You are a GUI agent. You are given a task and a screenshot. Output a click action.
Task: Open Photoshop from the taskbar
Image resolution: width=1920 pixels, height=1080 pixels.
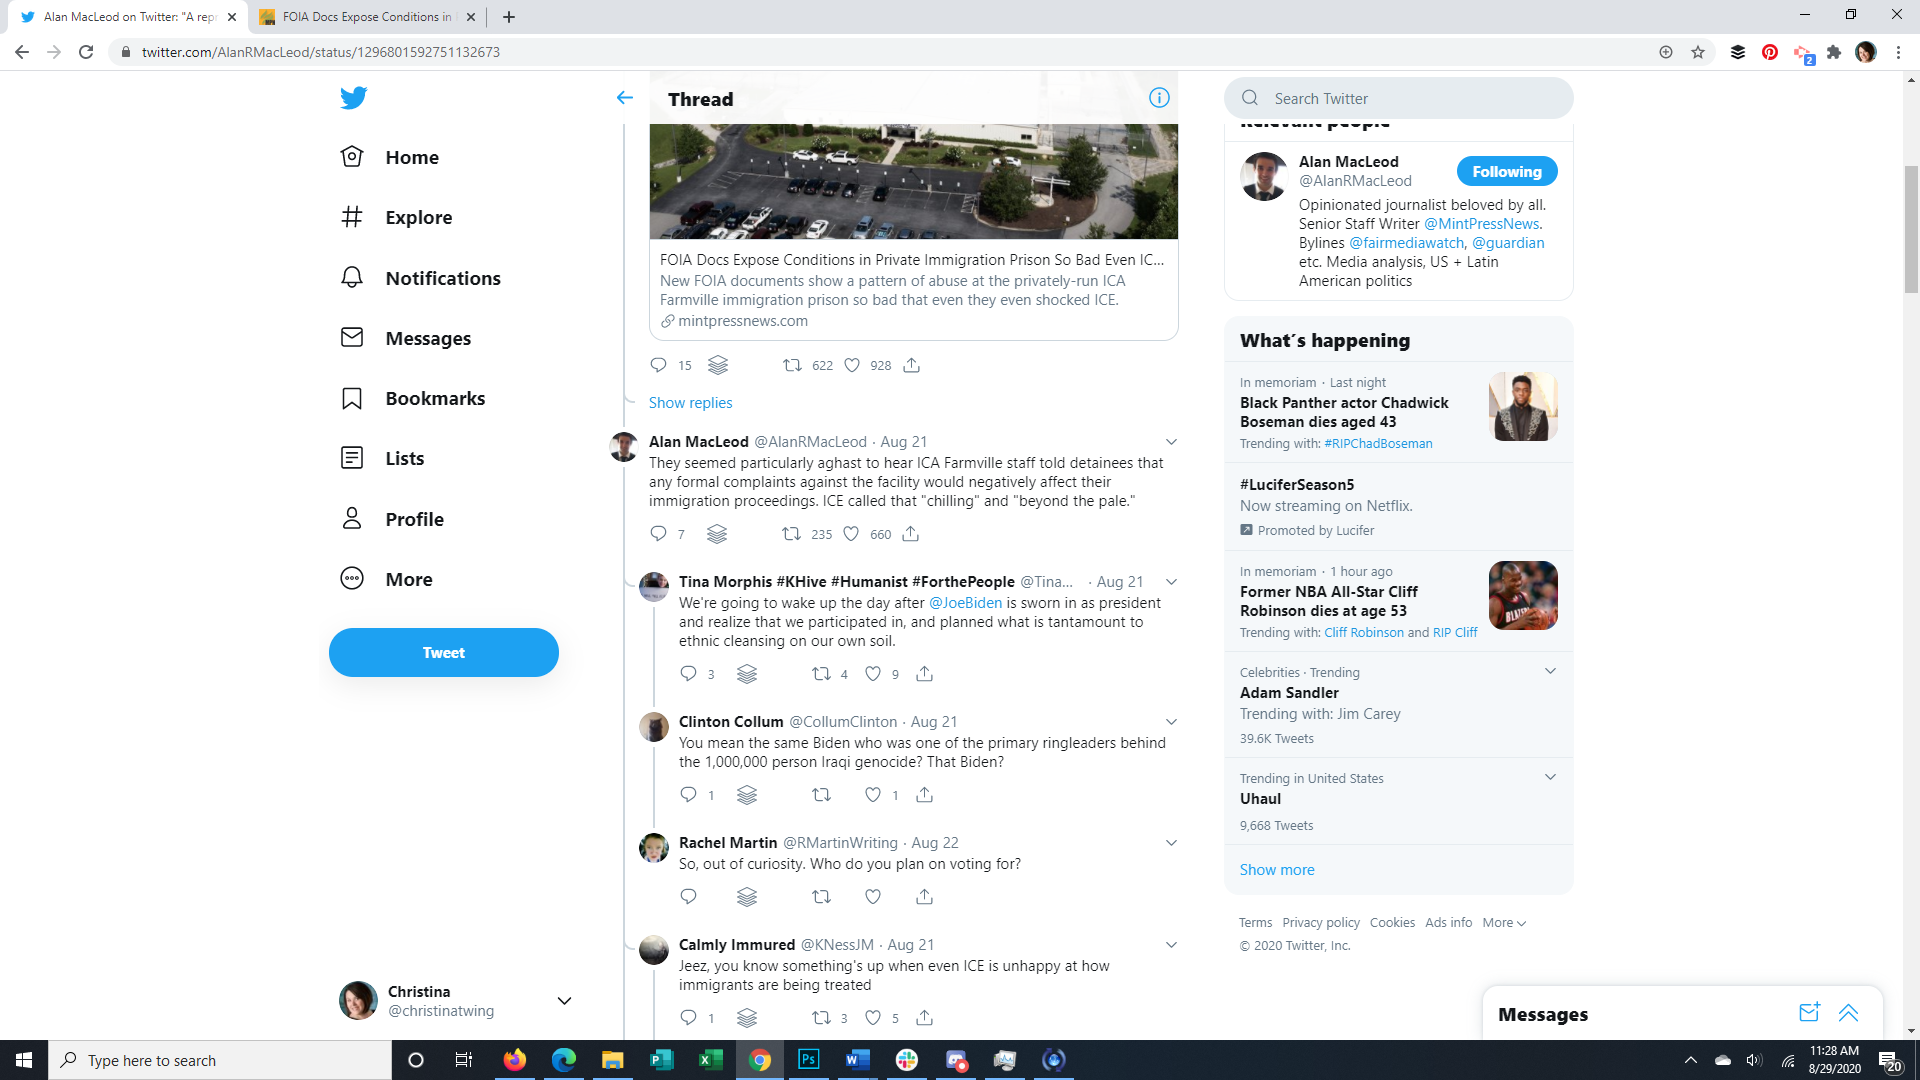click(x=808, y=1060)
